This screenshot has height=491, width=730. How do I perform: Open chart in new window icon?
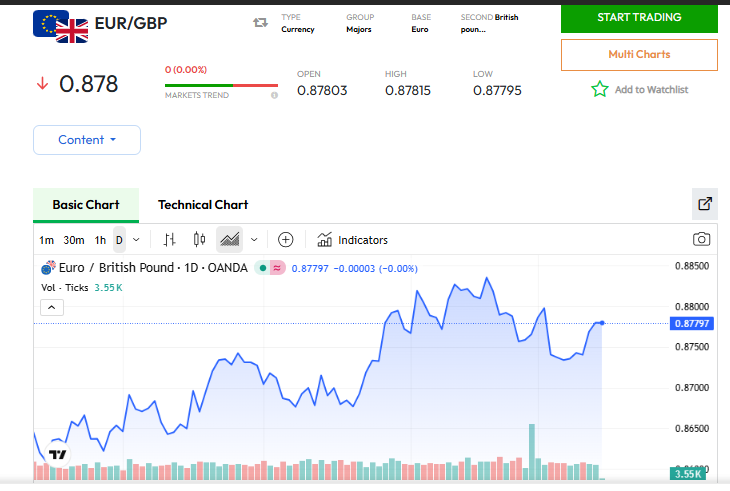(x=705, y=204)
